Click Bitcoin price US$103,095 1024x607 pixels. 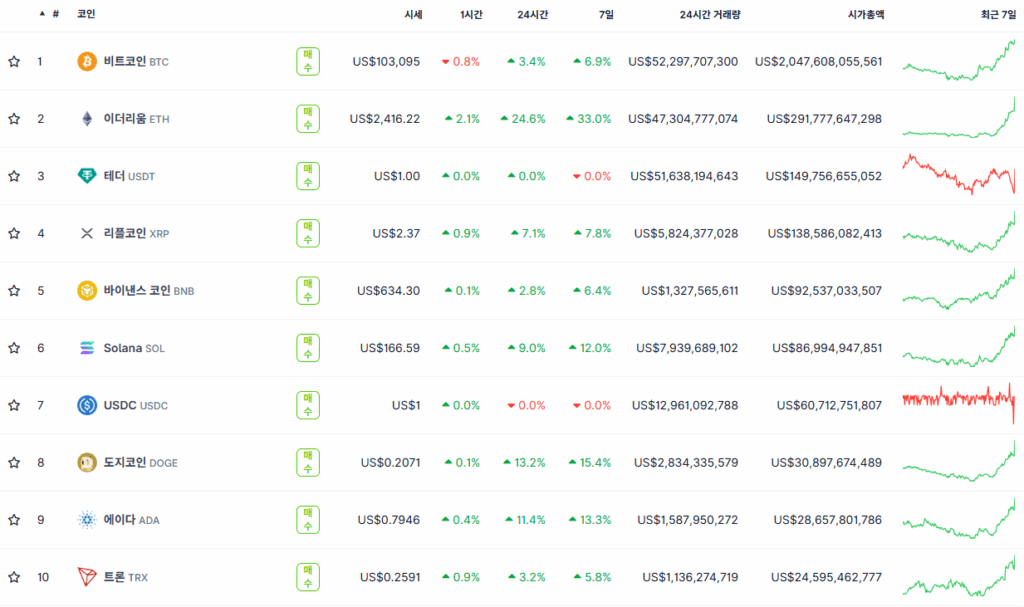[x=386, y=61]
